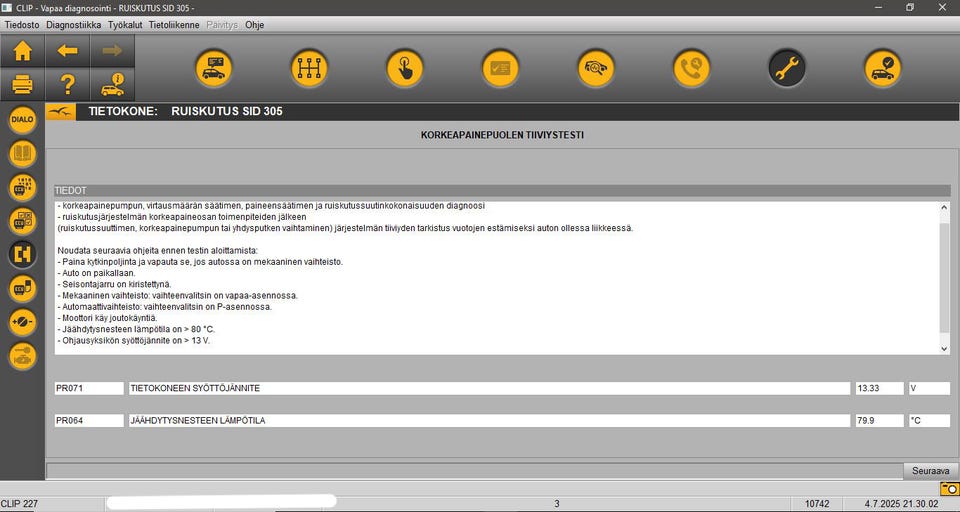Open car with checkmark validation icon

tap(882, 68)
